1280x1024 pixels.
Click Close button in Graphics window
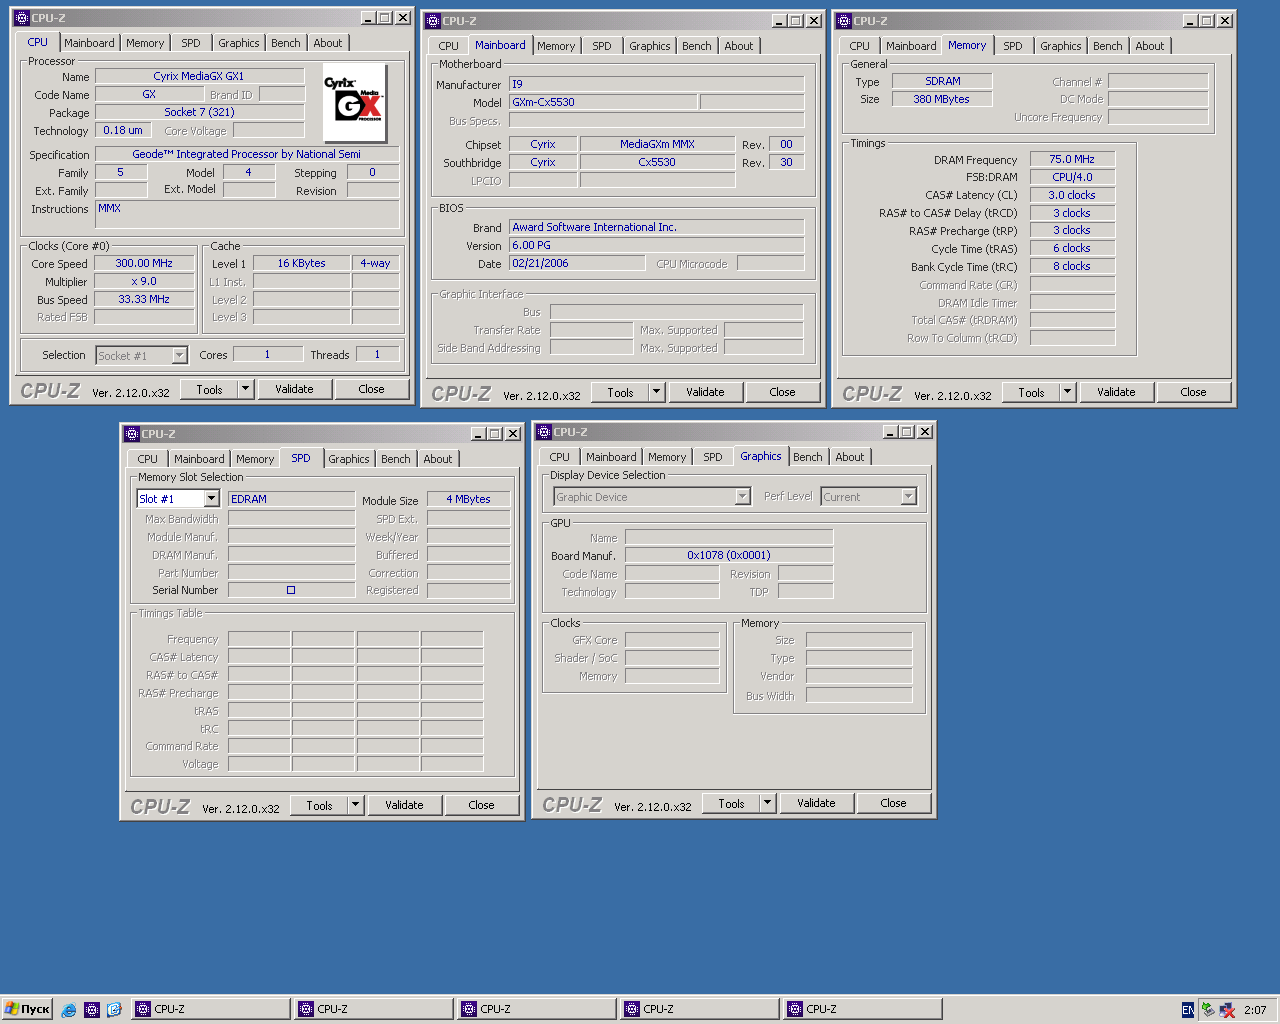pyautogui.click(x=893, y=803)
